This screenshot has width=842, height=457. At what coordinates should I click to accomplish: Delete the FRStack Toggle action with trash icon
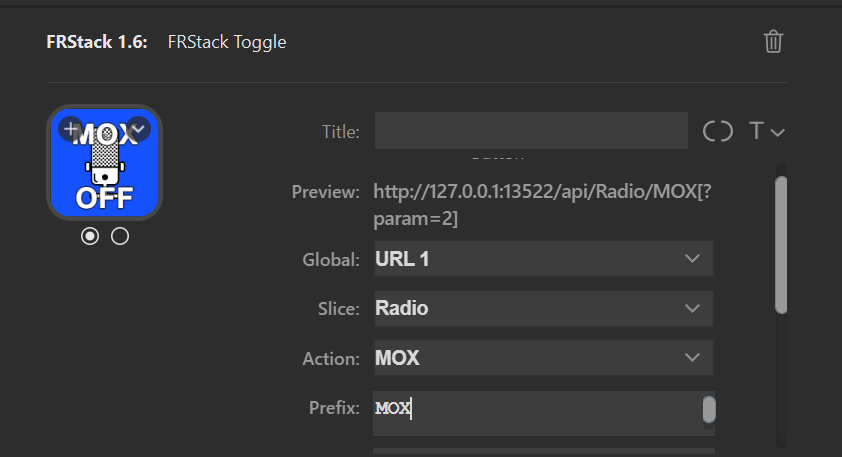(773, 41)
